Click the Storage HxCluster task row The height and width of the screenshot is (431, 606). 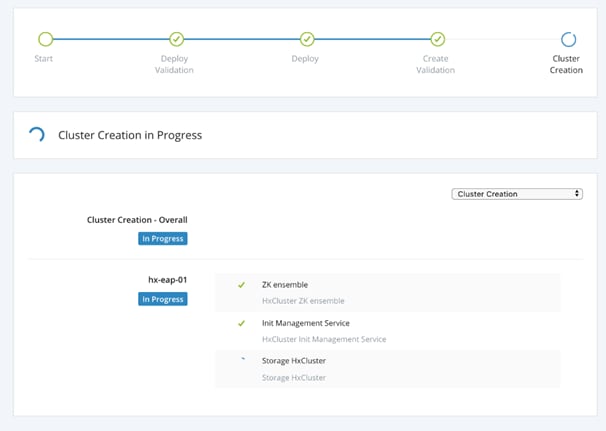[x=388, y=369]
